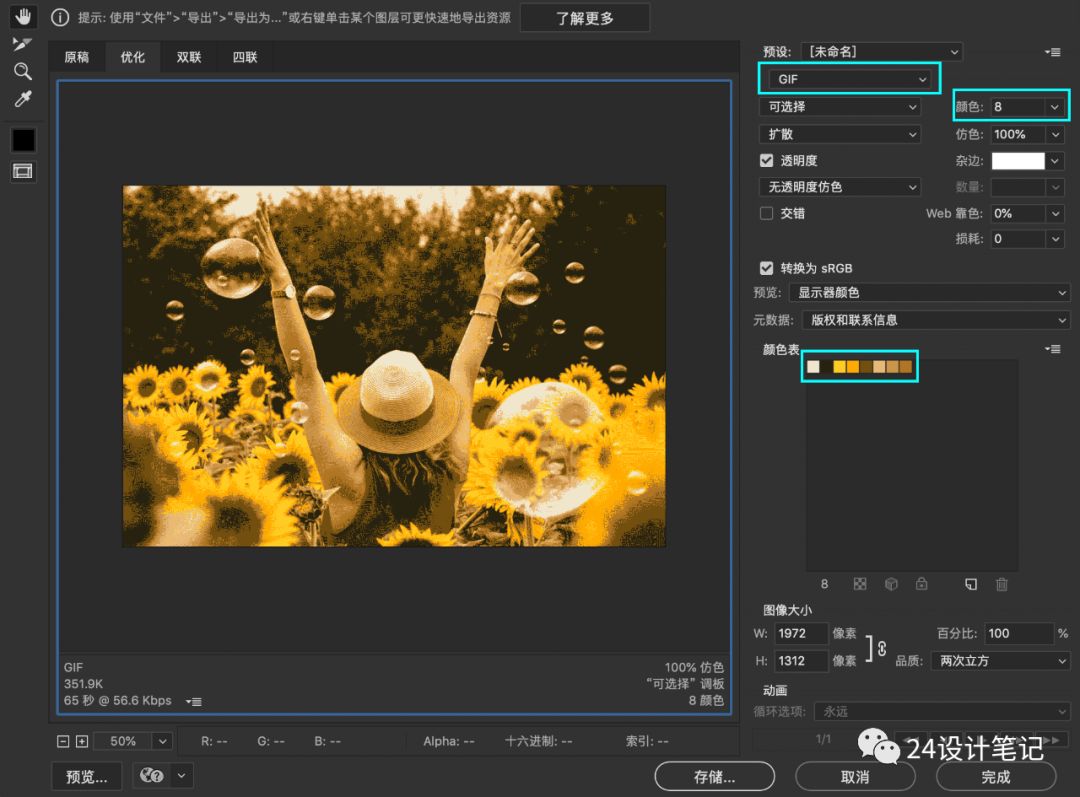Click the 存储... button
The height and width of the screenshot is (797, 1080).
714,776
